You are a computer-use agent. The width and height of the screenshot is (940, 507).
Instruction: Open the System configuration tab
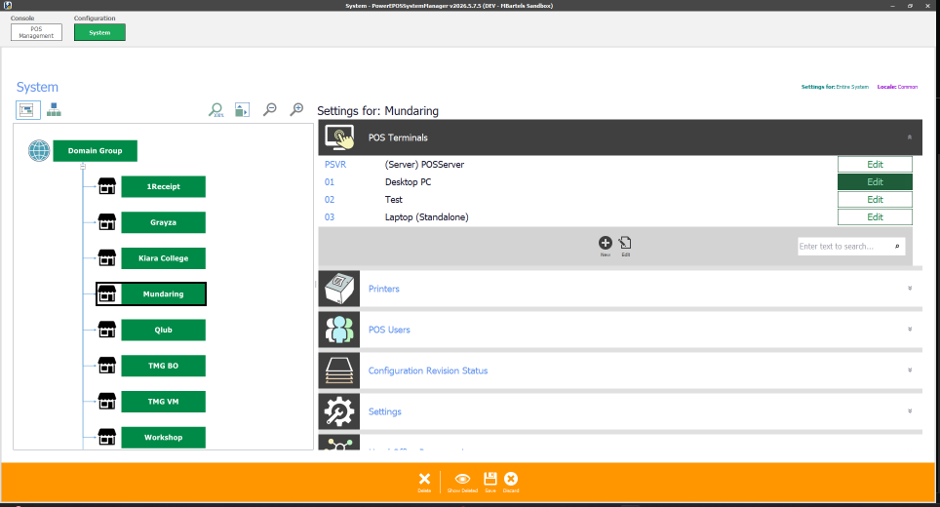(100, 32)
